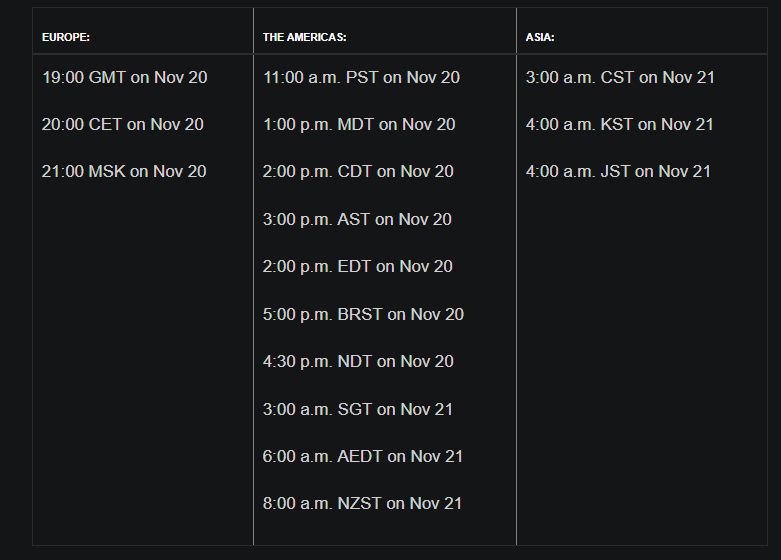Select the 21:00 MSK on Nov 20 entry
This screenshot has height=560, width=781.
pyautogui.click(x=124, y=171)
